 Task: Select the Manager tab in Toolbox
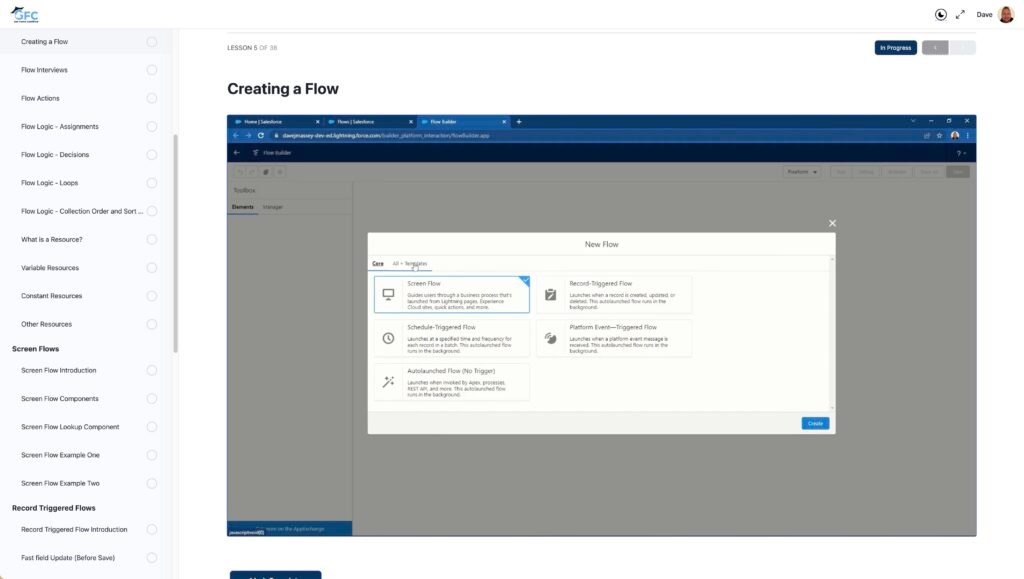coord(272,207)
